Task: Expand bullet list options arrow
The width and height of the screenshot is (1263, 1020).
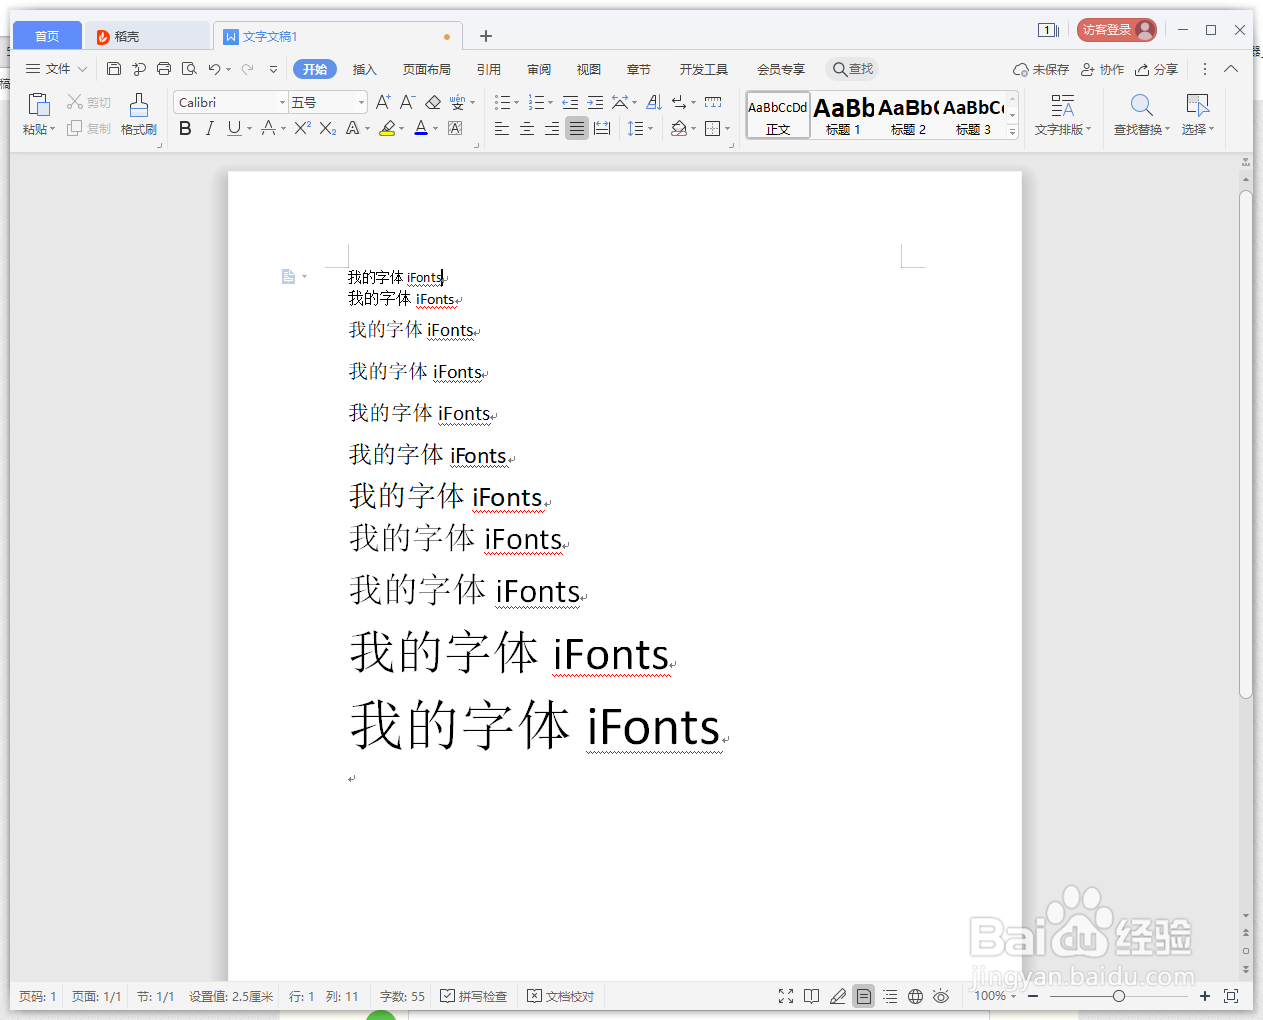Action: click(x=516, y=102)
